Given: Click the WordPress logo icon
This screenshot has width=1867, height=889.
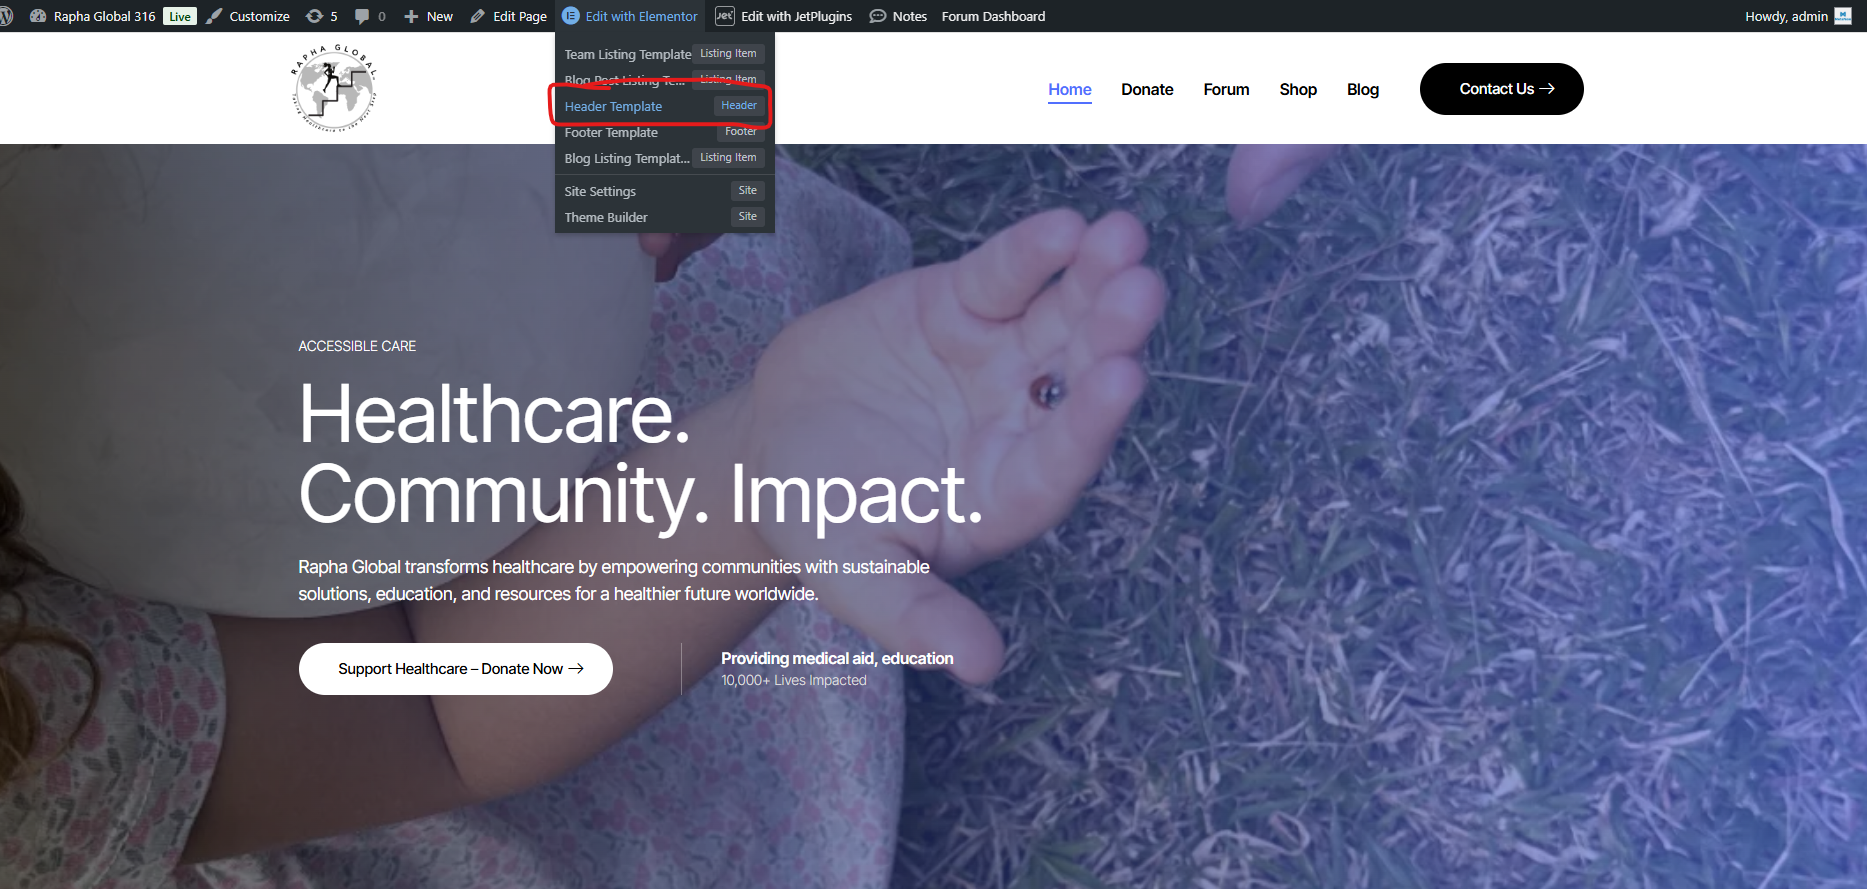Looking at the screenshot, I should point(6,16).
